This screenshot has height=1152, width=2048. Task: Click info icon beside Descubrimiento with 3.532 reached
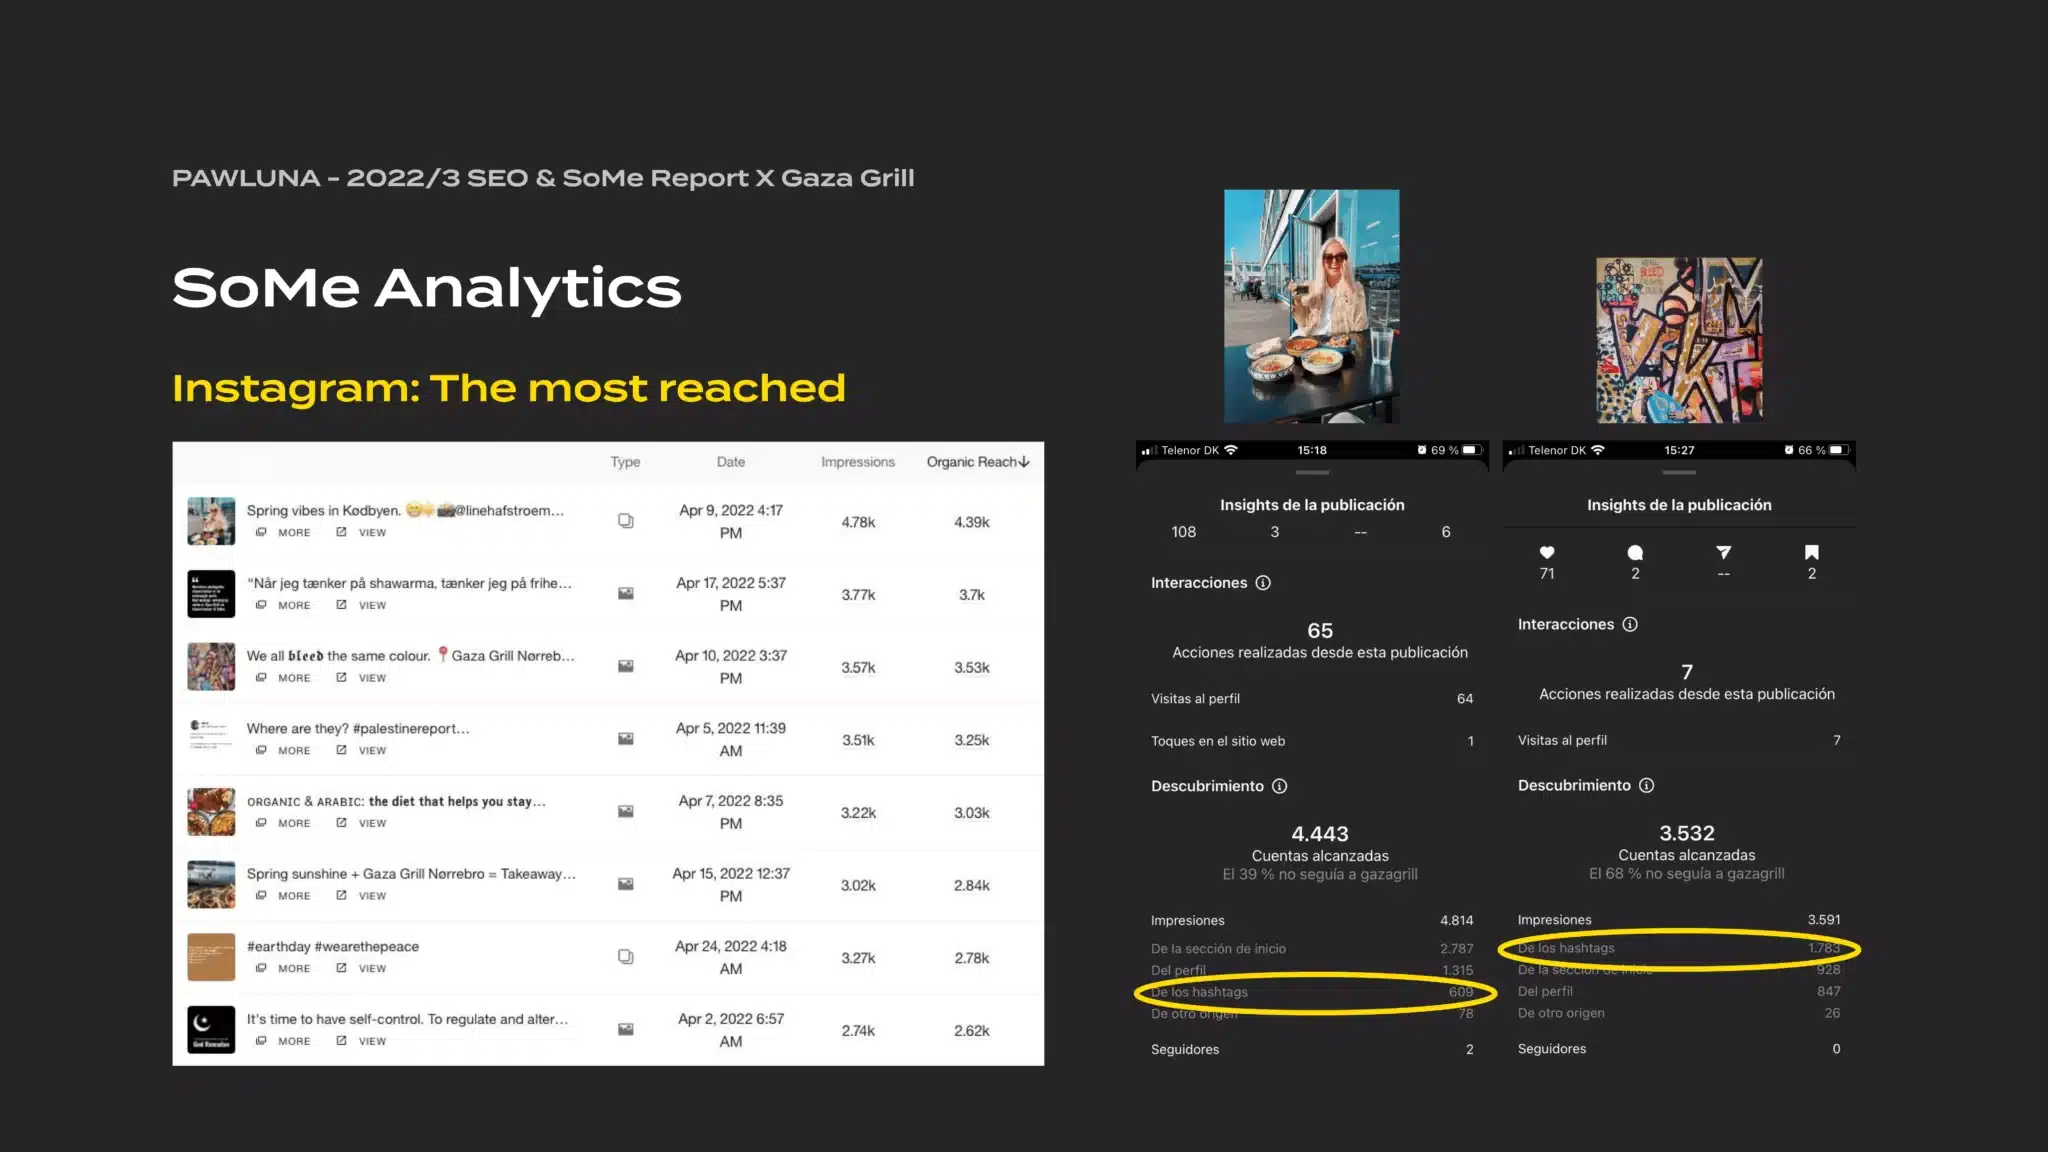tap(1646, 786)
